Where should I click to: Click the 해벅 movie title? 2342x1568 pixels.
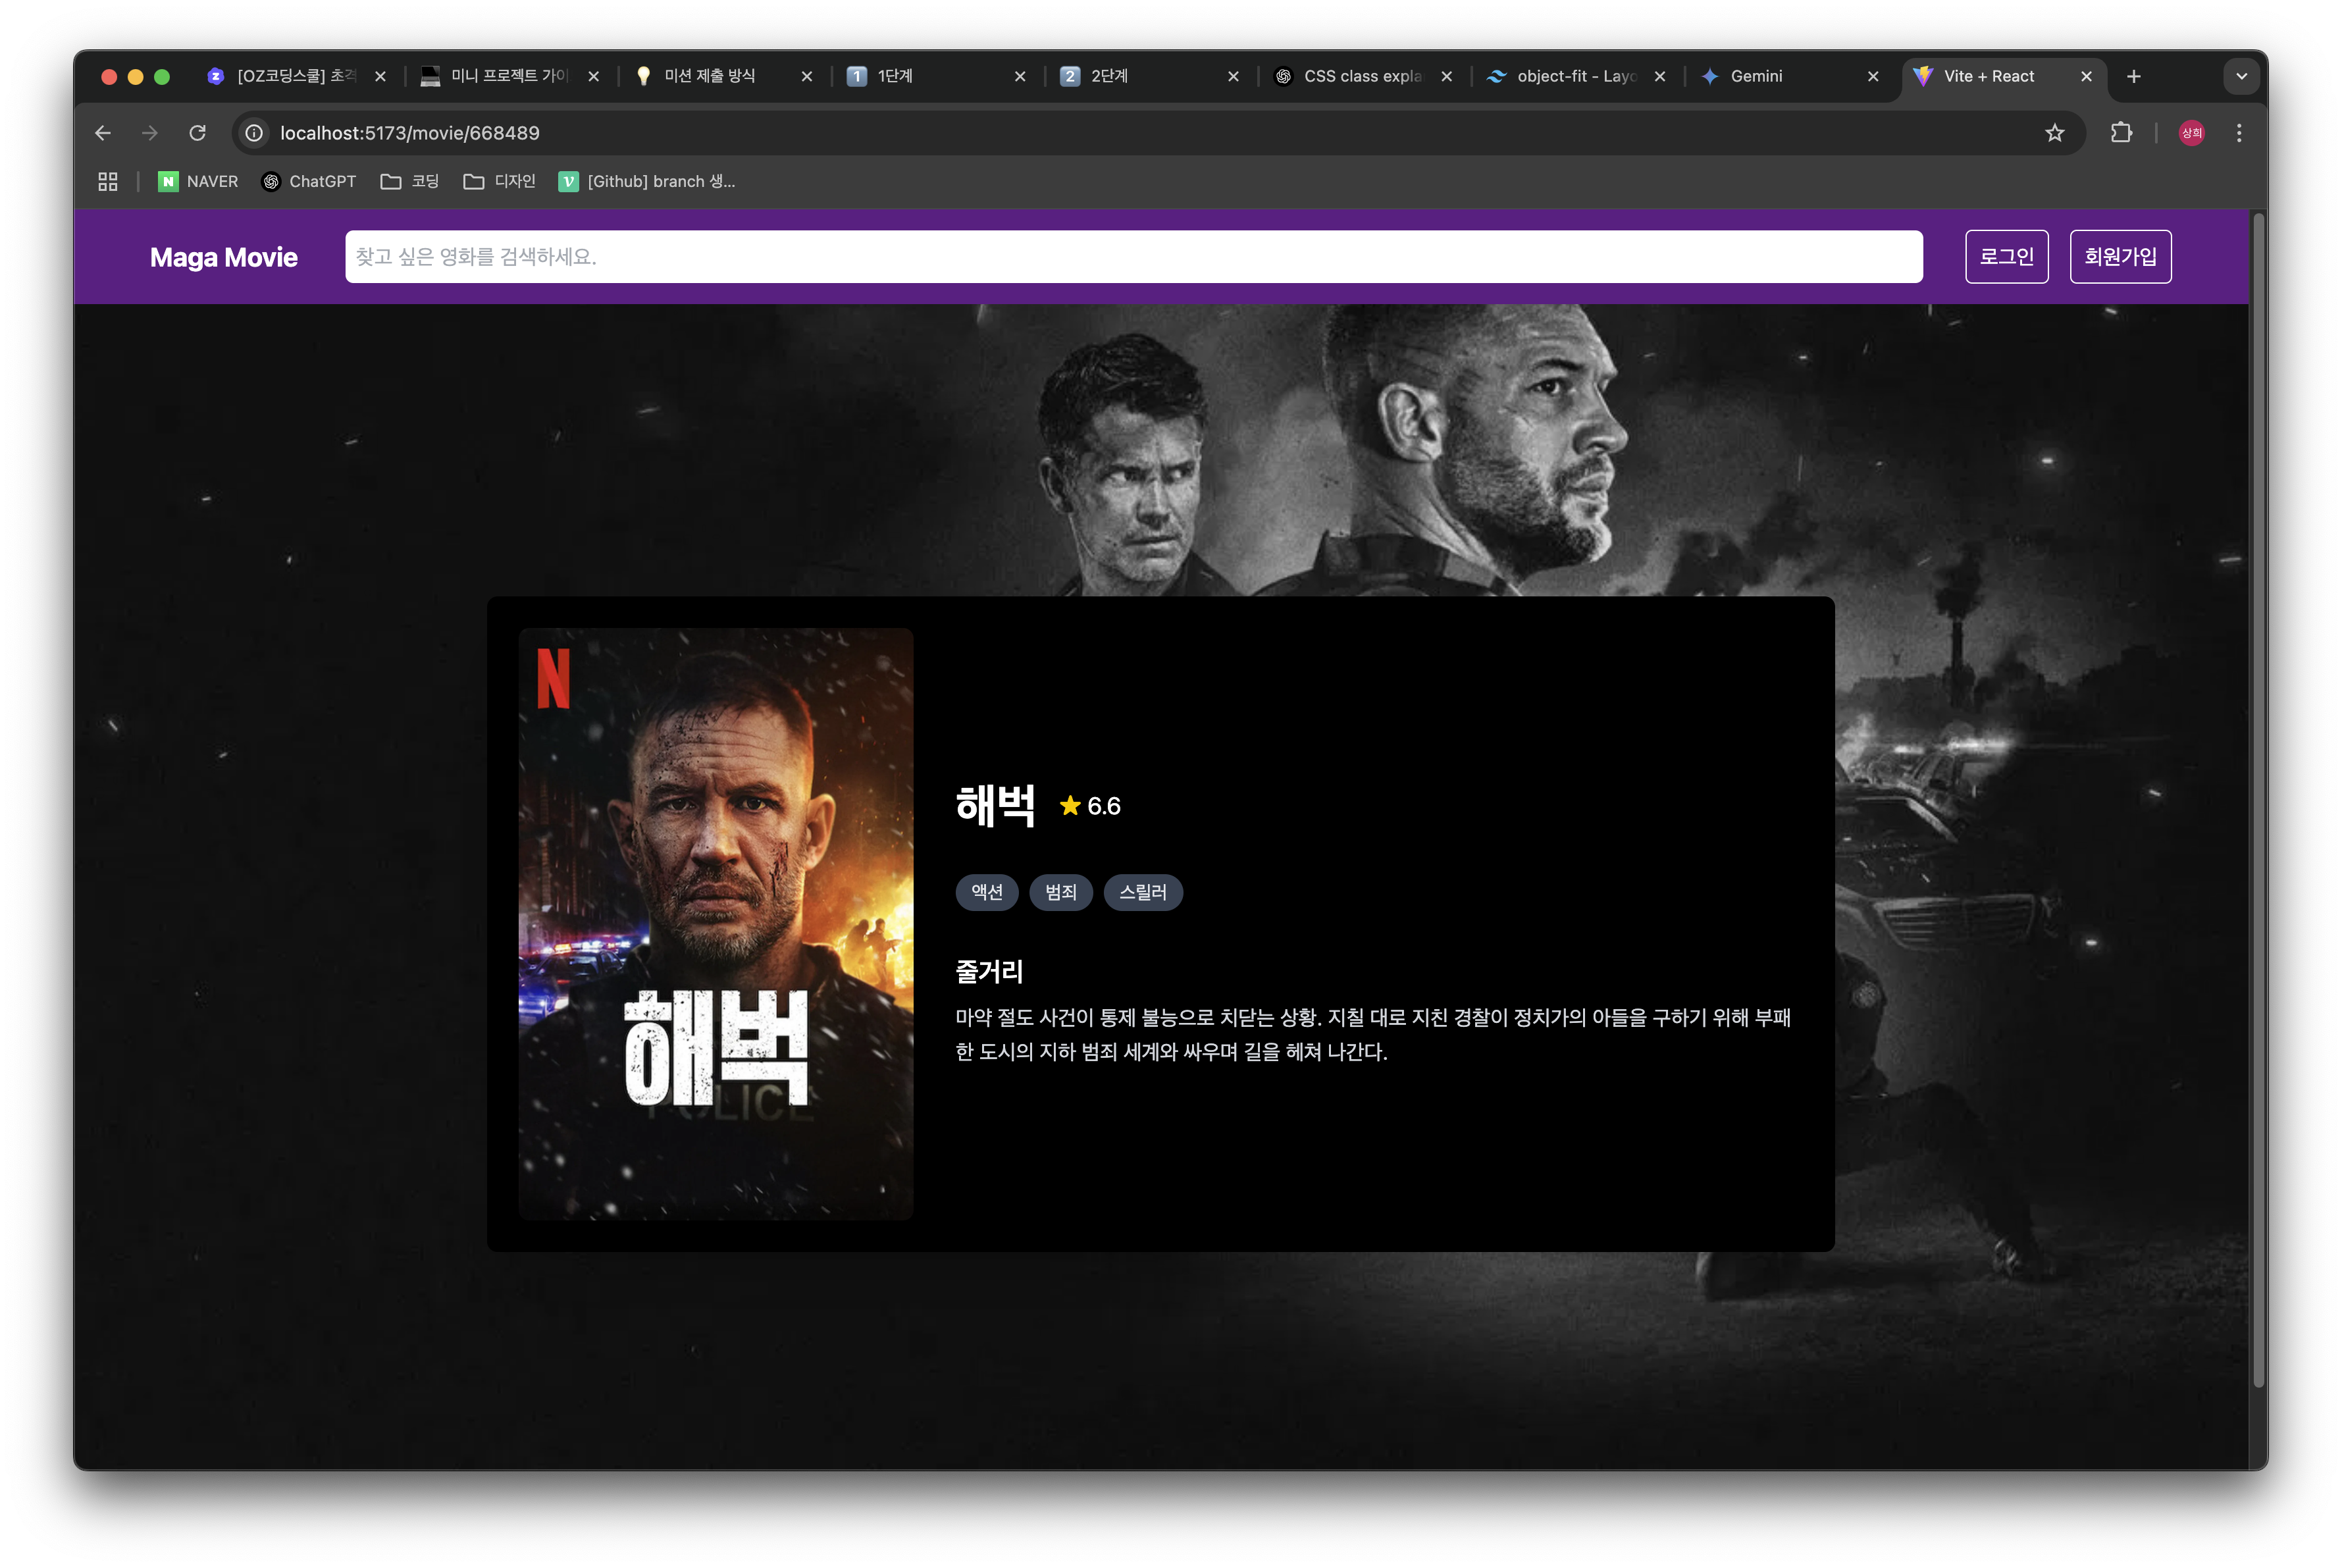(x=995, y=805)
